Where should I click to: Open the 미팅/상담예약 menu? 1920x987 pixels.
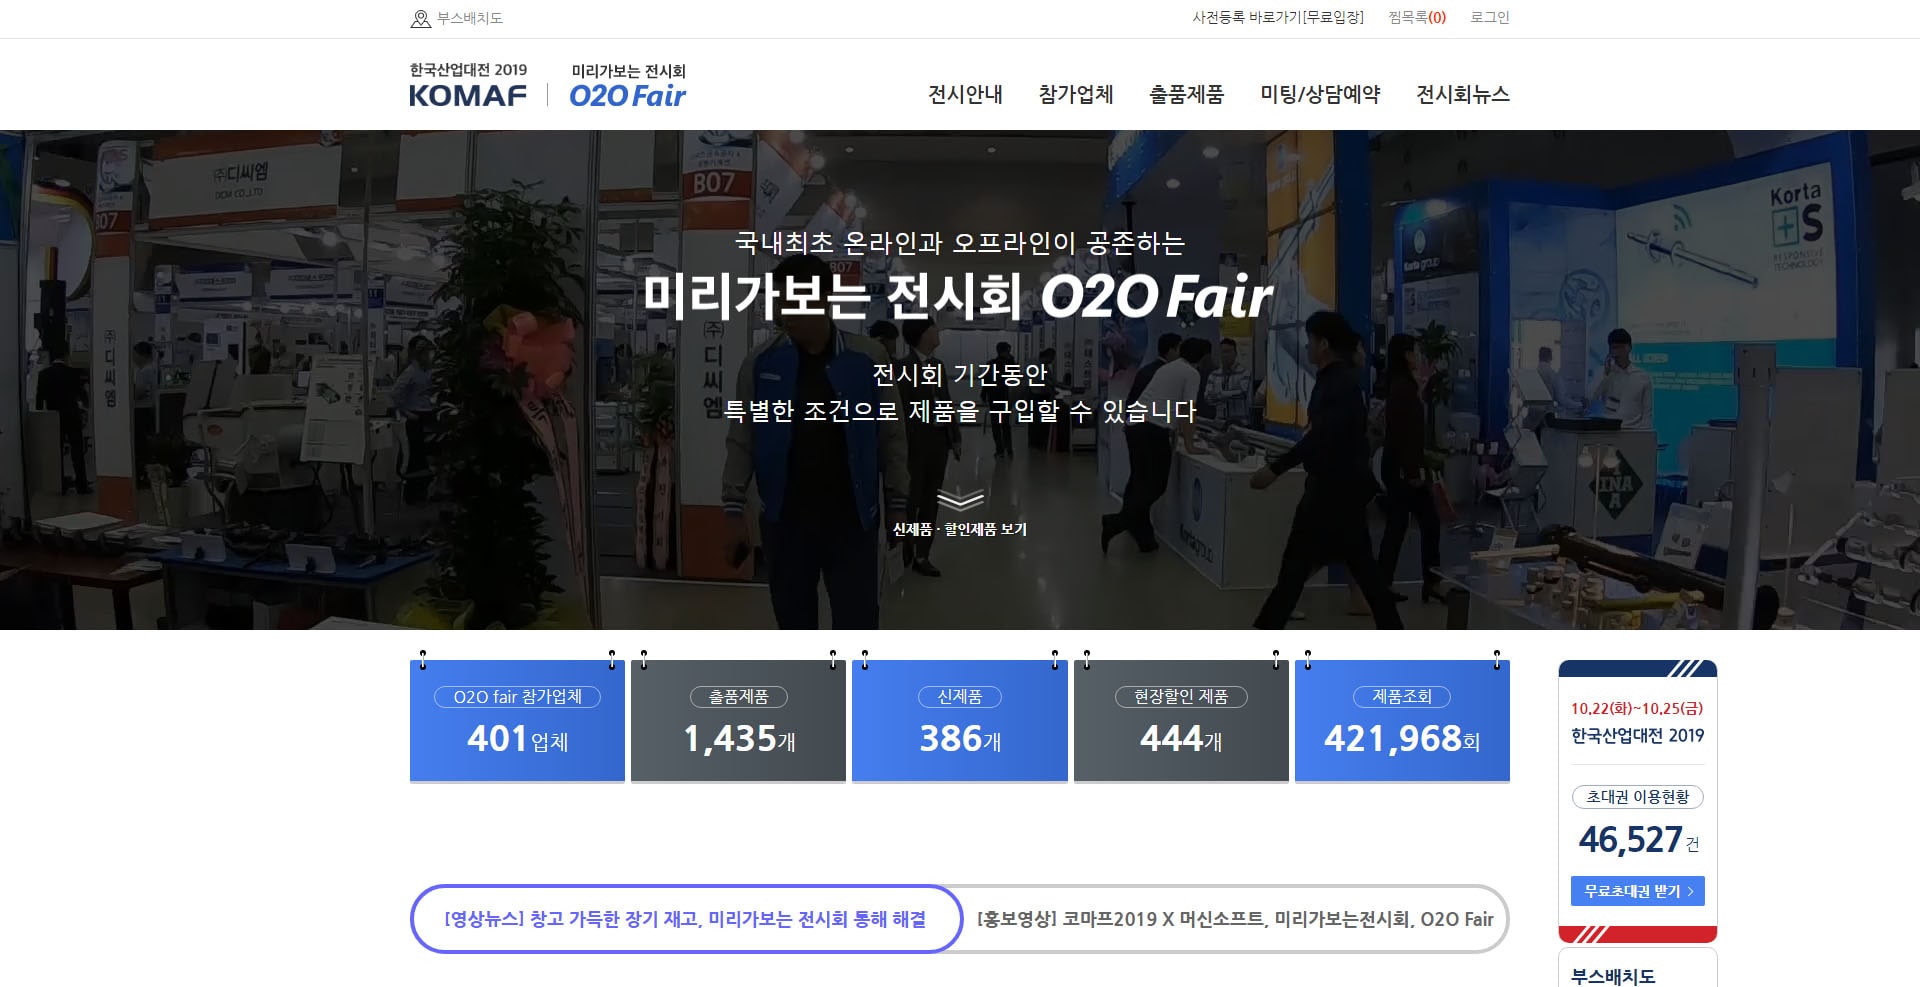1320,94
